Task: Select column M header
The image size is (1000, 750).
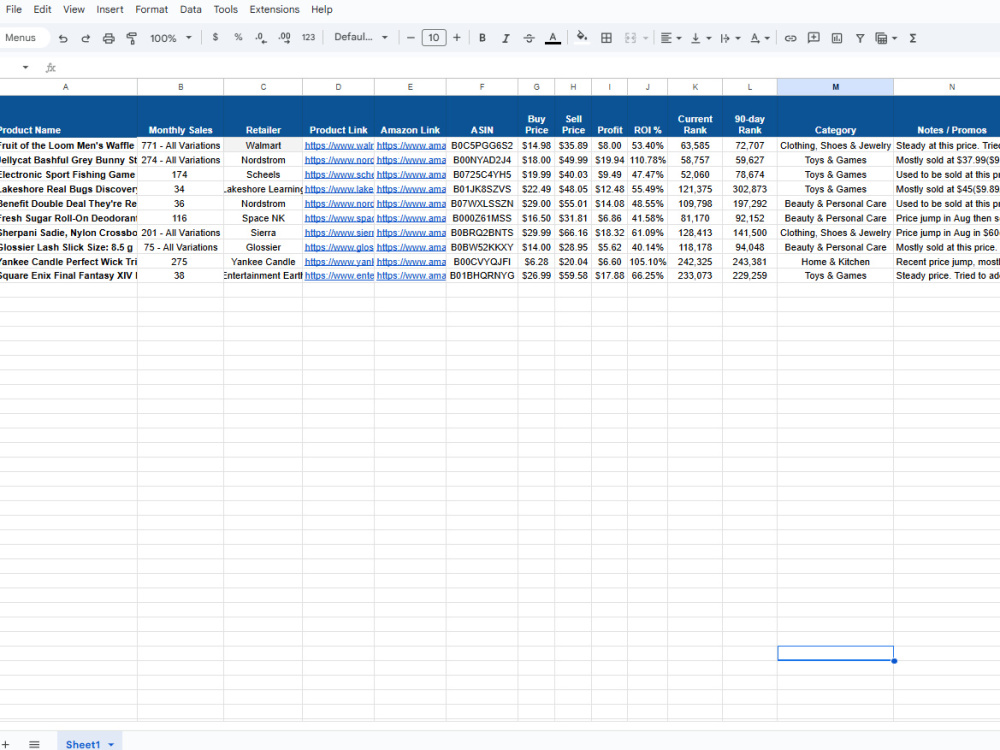Action: 835,87
